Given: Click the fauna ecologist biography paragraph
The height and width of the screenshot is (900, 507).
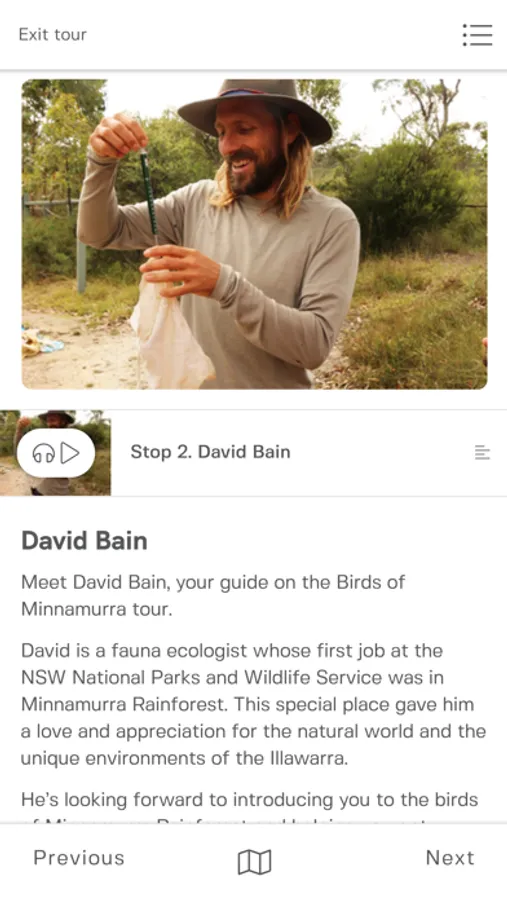Looking at the screenshot, I should 253,704.
